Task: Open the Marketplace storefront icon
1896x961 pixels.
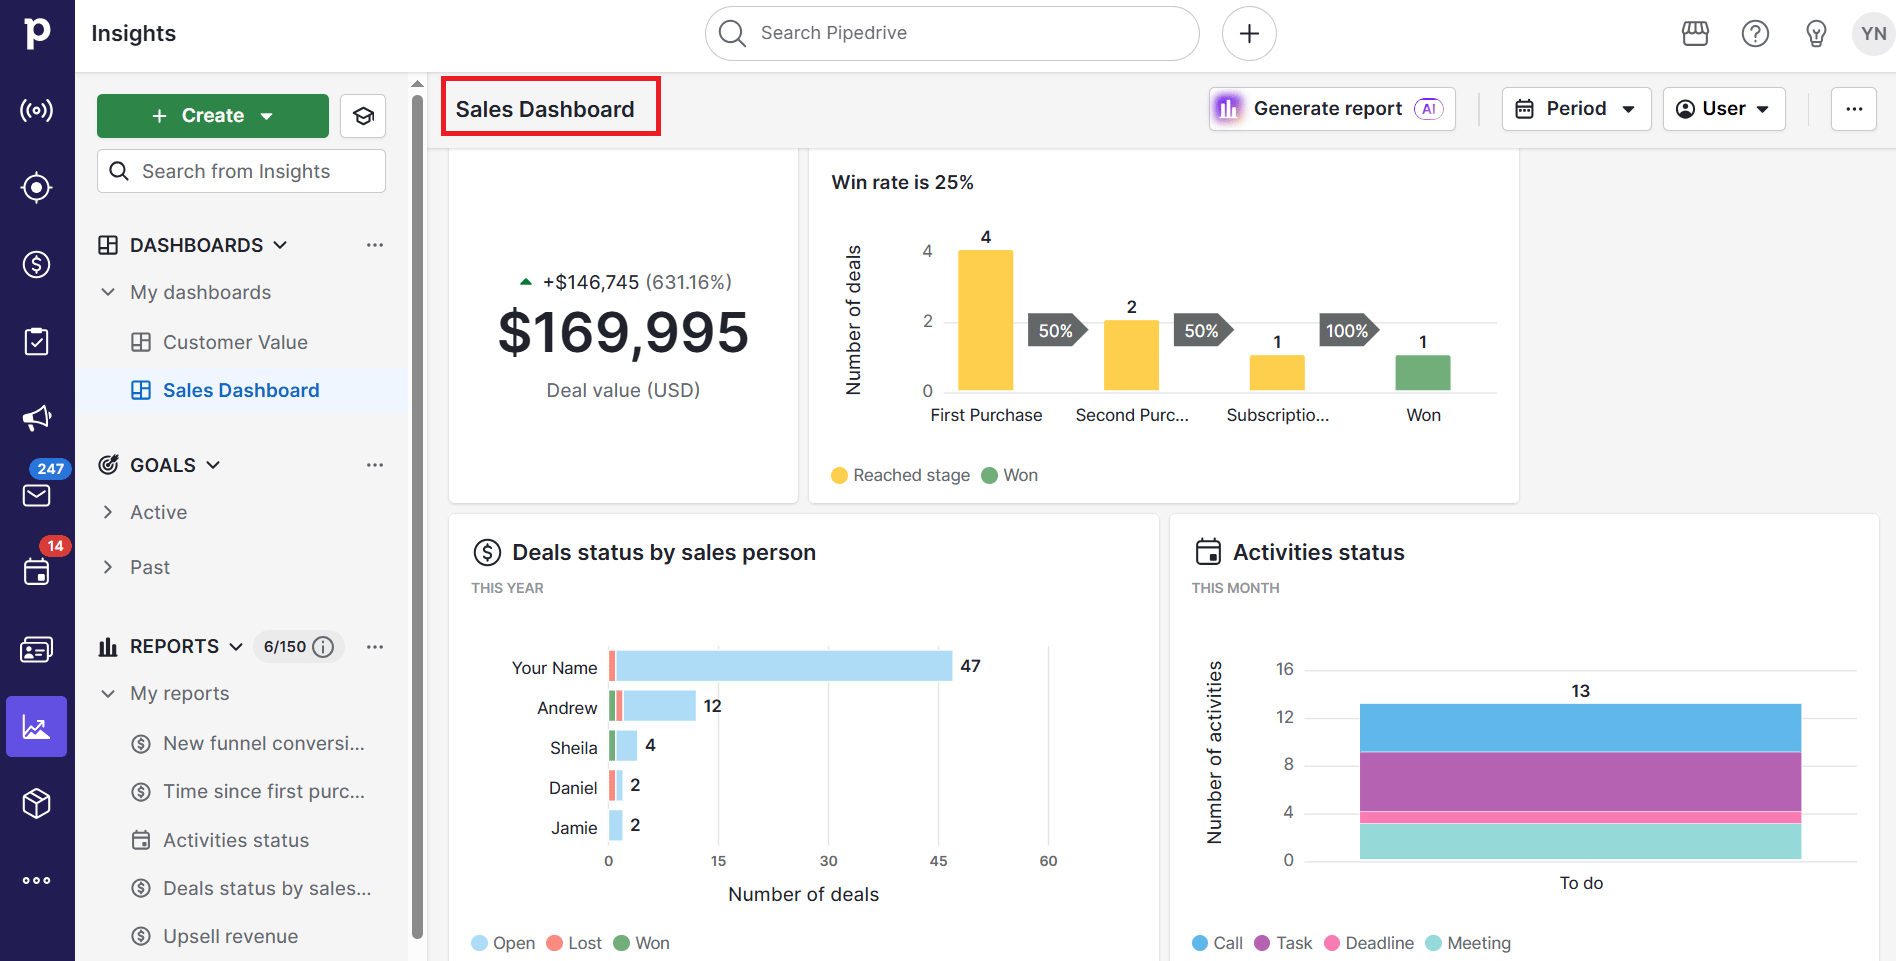Action: [1695, 33]
